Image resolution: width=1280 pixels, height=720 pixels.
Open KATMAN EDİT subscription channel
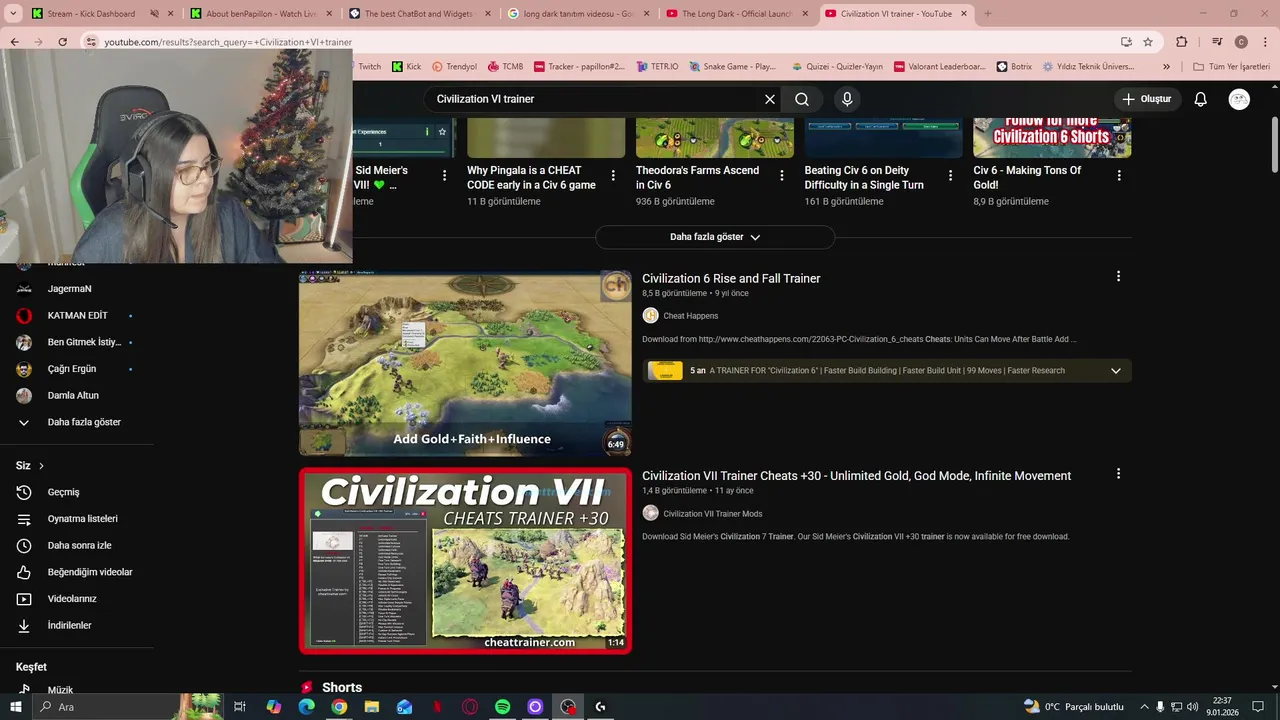[77, 316]
